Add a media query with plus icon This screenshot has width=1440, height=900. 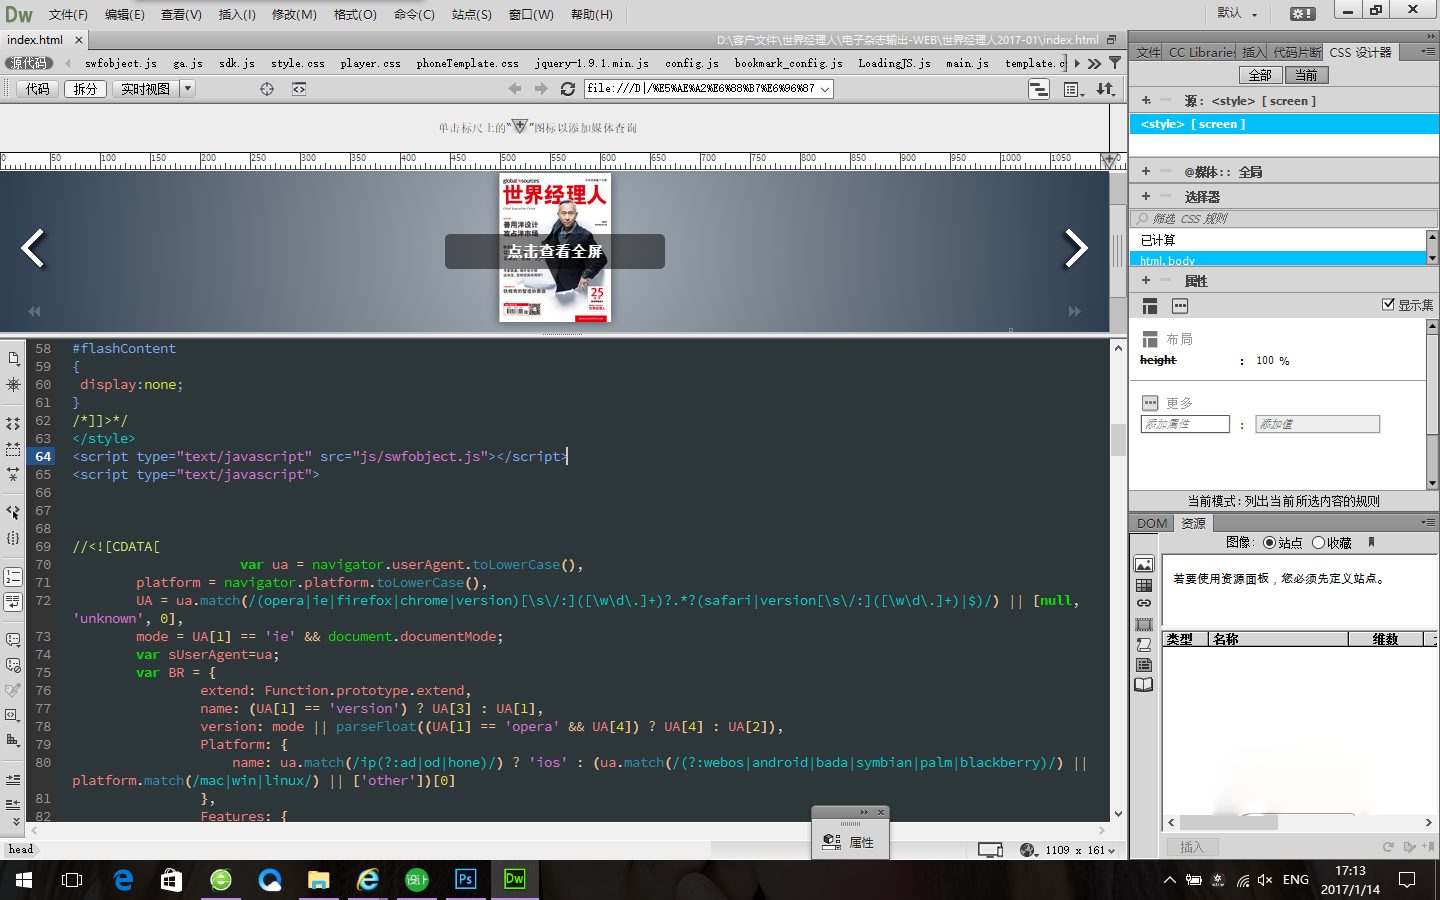pyautogui.click(x=1146, y=171)
